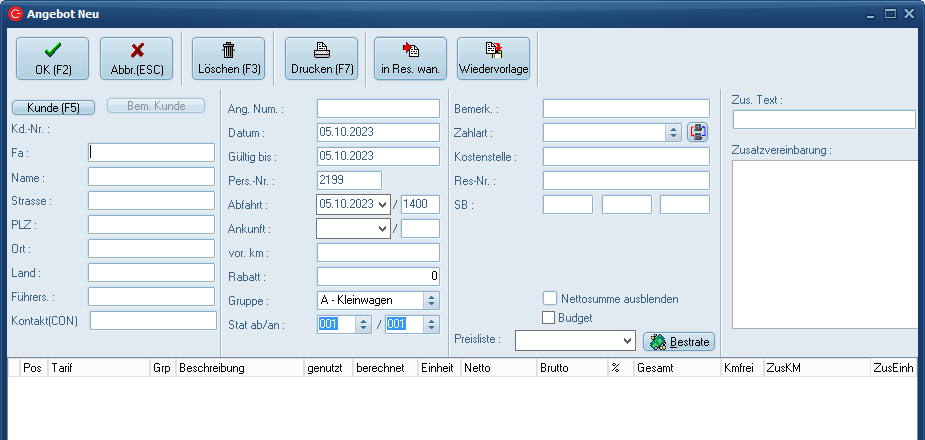Screen dimensions: 925x440
Task: Open the Wiedervorlage reminder button
Action: 493,59
